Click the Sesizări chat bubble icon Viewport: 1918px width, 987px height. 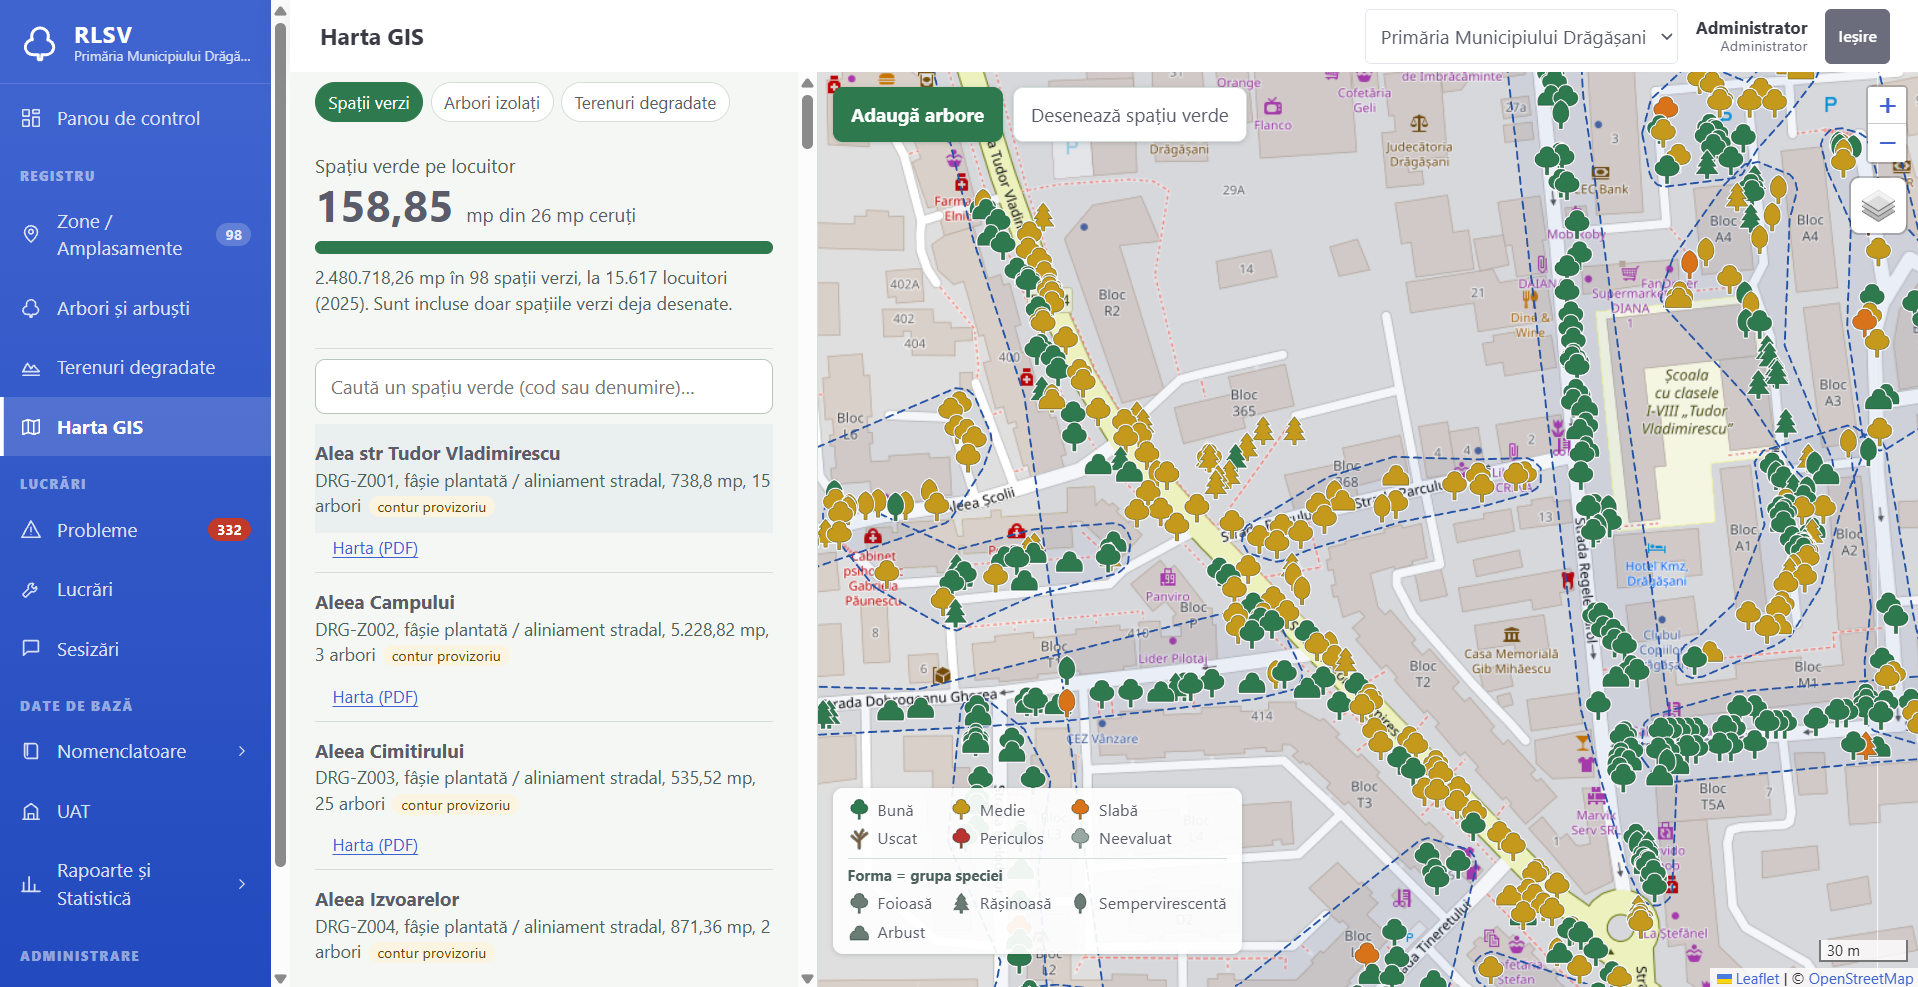tap(31, 649)
